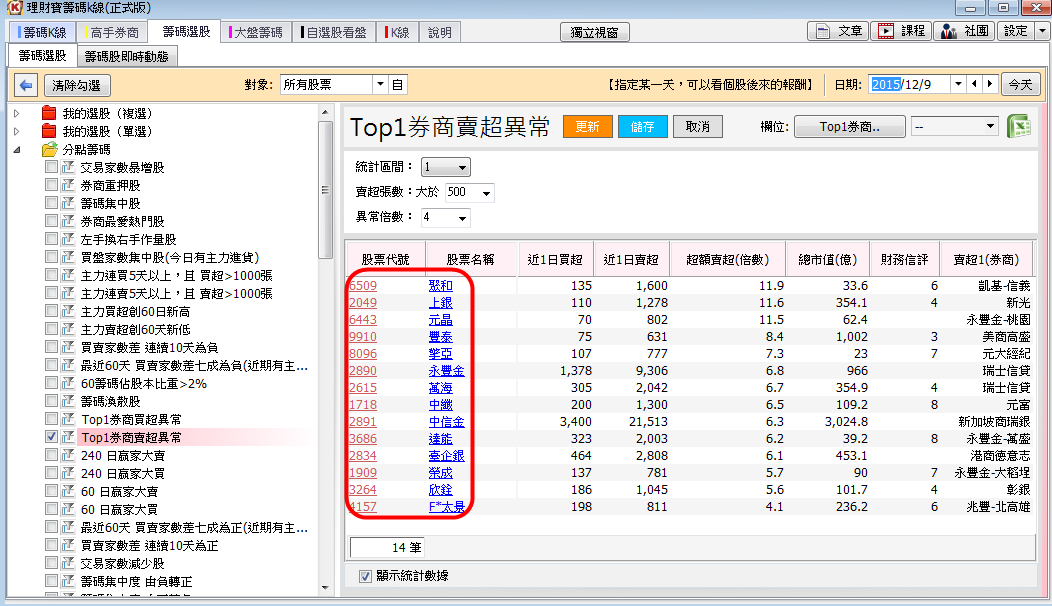Expand 我的選股（單選）tree node
The height and width of the screenshot is (606, 1052).
coord(17,132)
